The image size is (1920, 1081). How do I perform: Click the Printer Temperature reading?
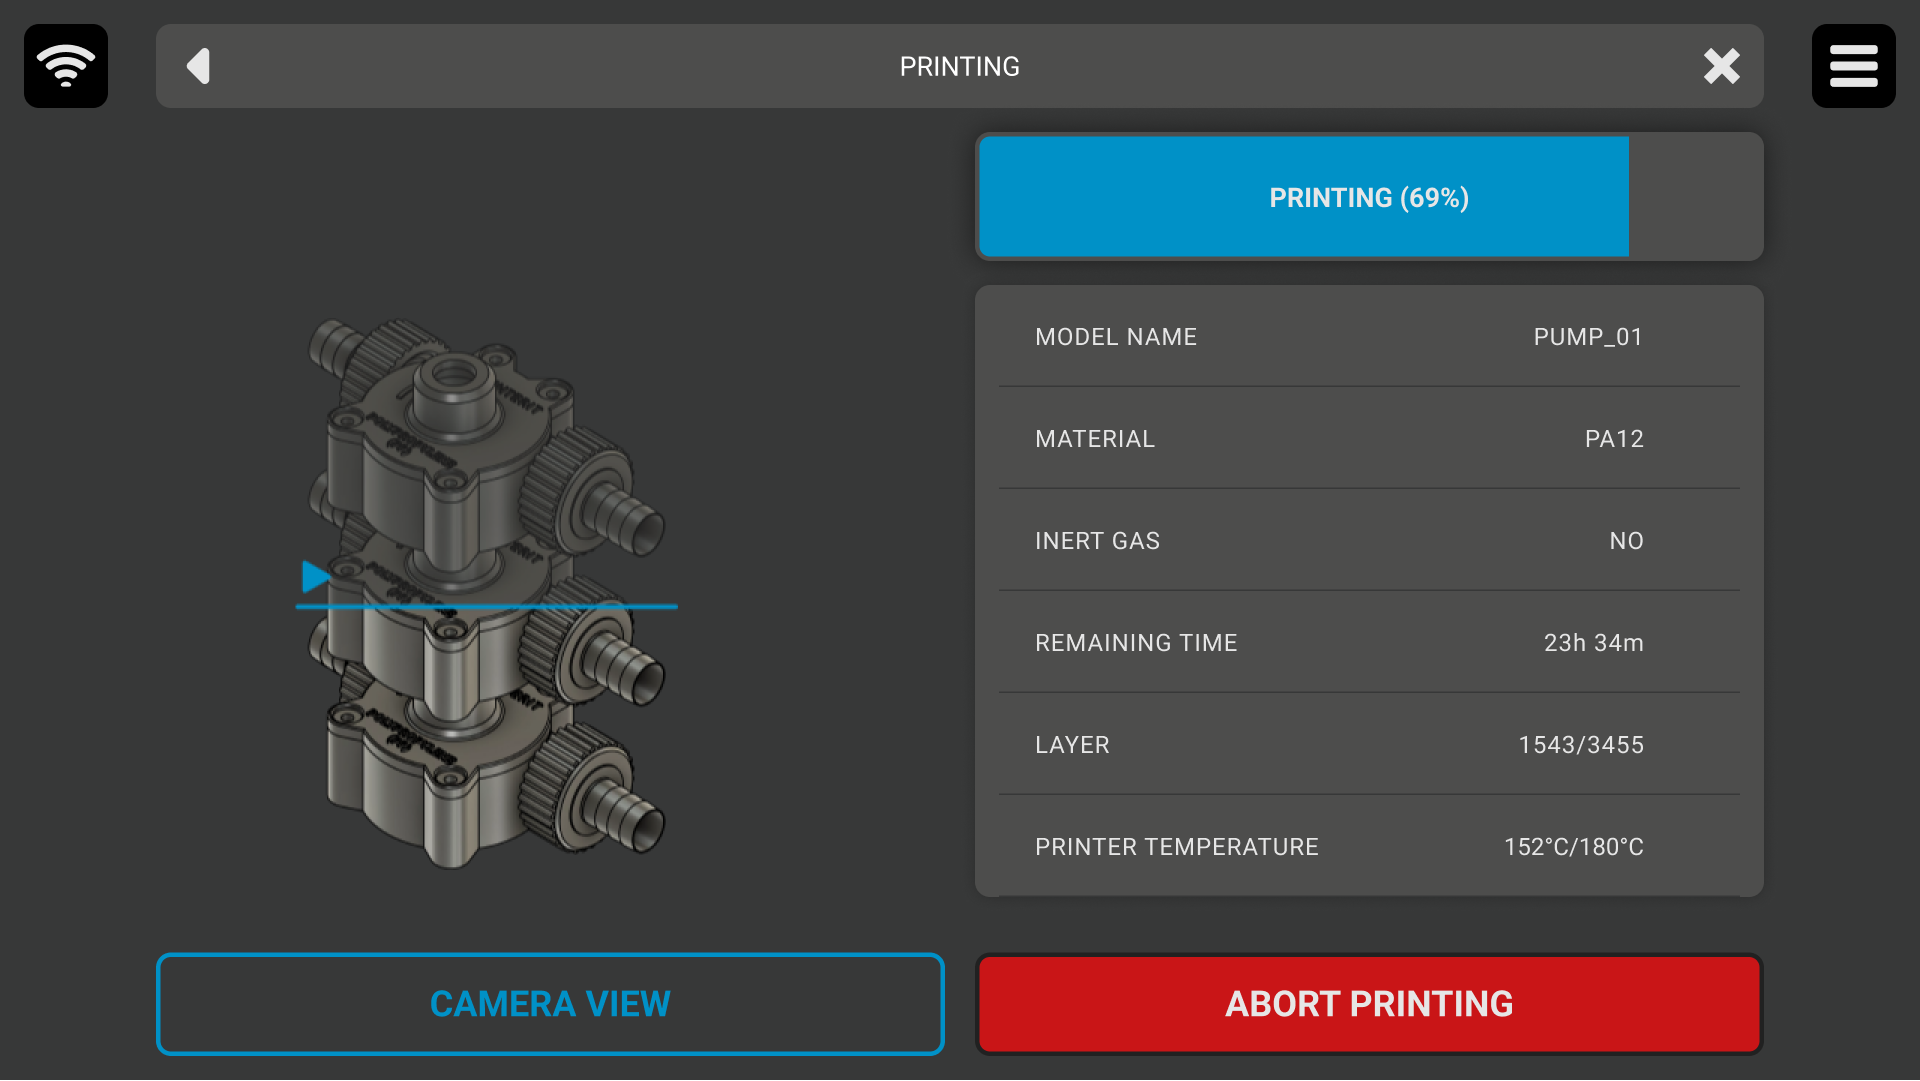(x=1573, y=847)
